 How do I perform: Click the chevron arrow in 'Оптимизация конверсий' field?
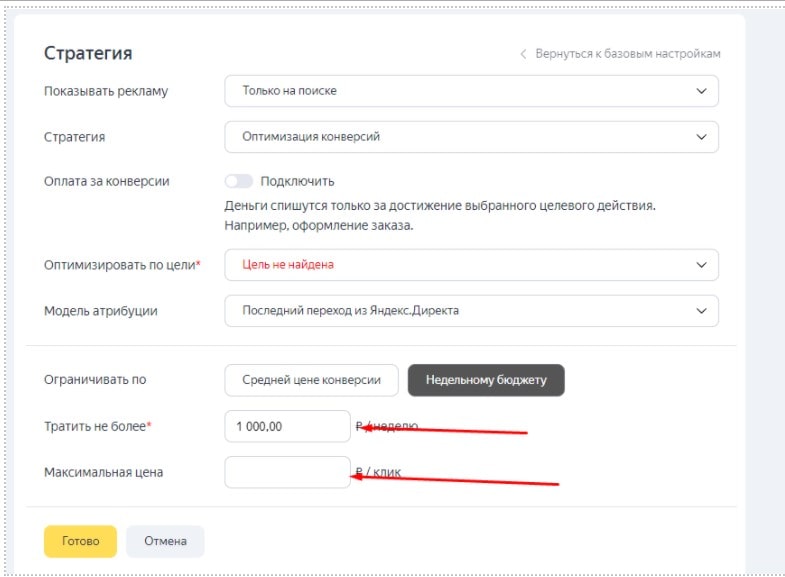click(x=700, y=137)
